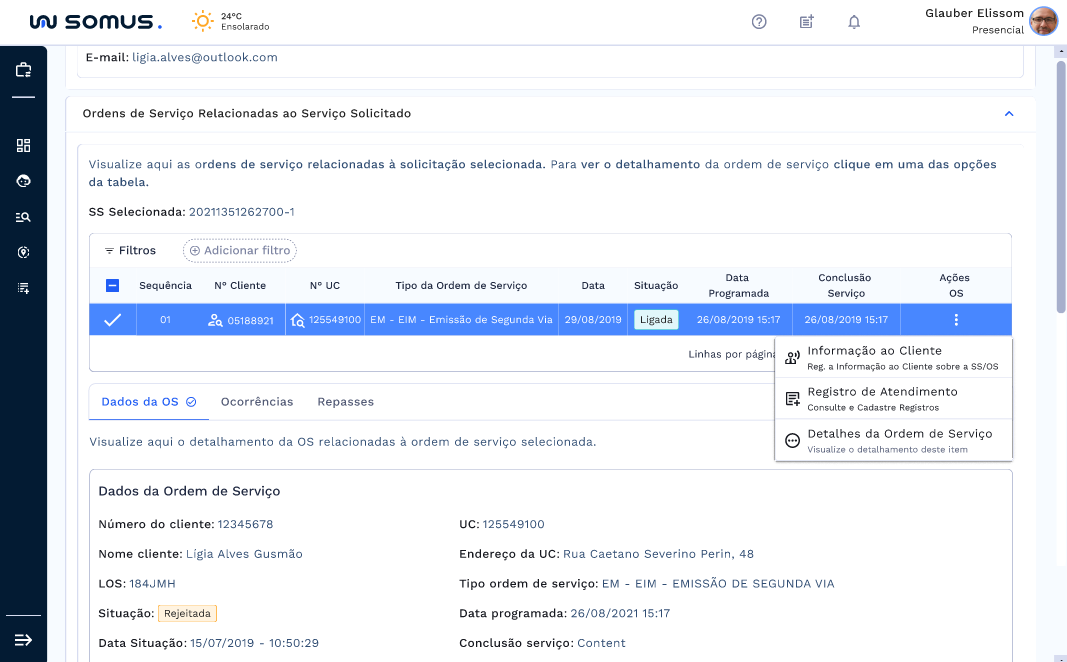Viewport: 1067px width, 662px height.
Task: Deselect the checked row for sequence 01
Action: pyautogui.click(x=113, y=320)
